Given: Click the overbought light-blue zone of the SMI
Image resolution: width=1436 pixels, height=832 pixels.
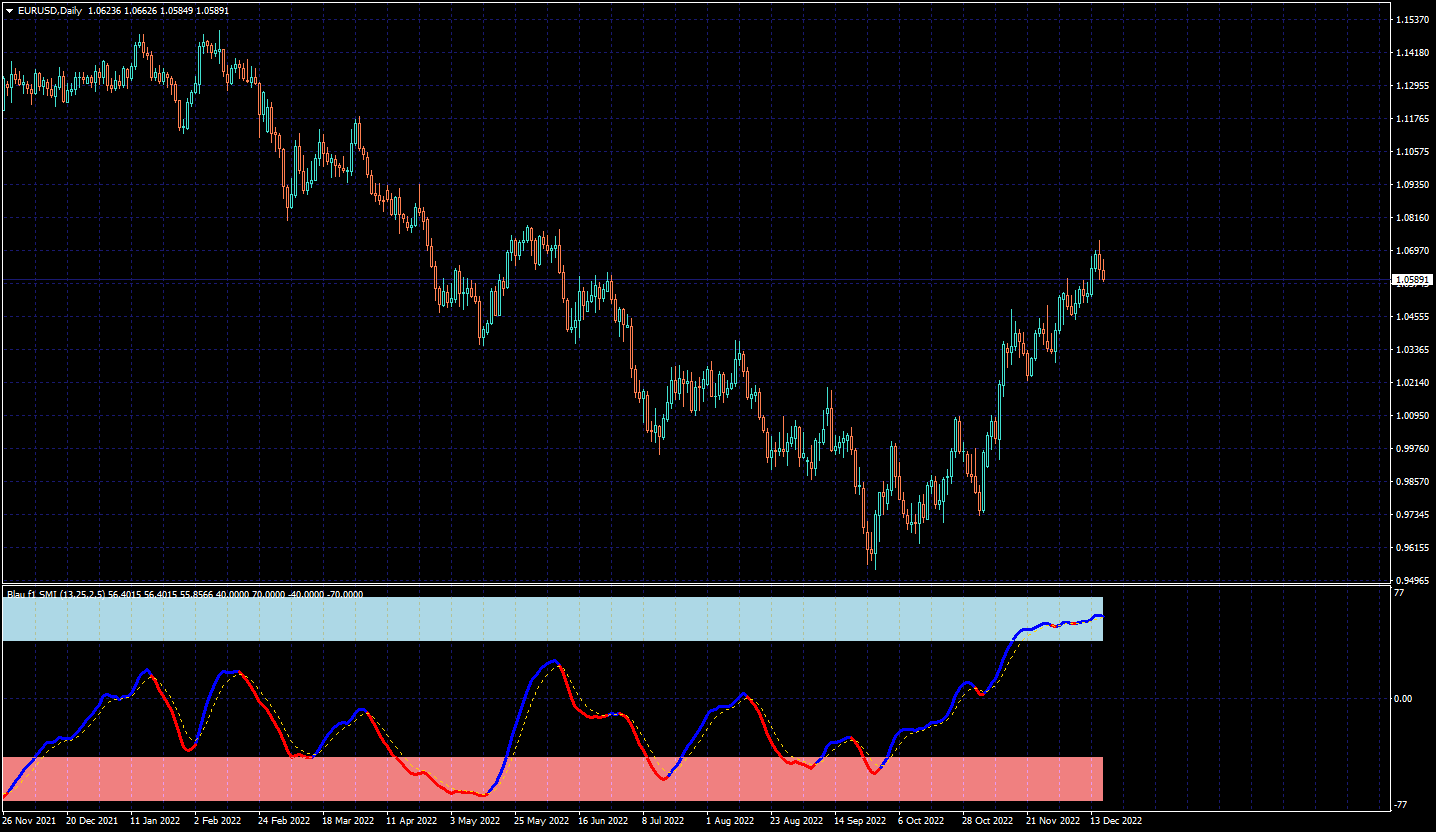Looking at the screenshot, I should 552,619.
